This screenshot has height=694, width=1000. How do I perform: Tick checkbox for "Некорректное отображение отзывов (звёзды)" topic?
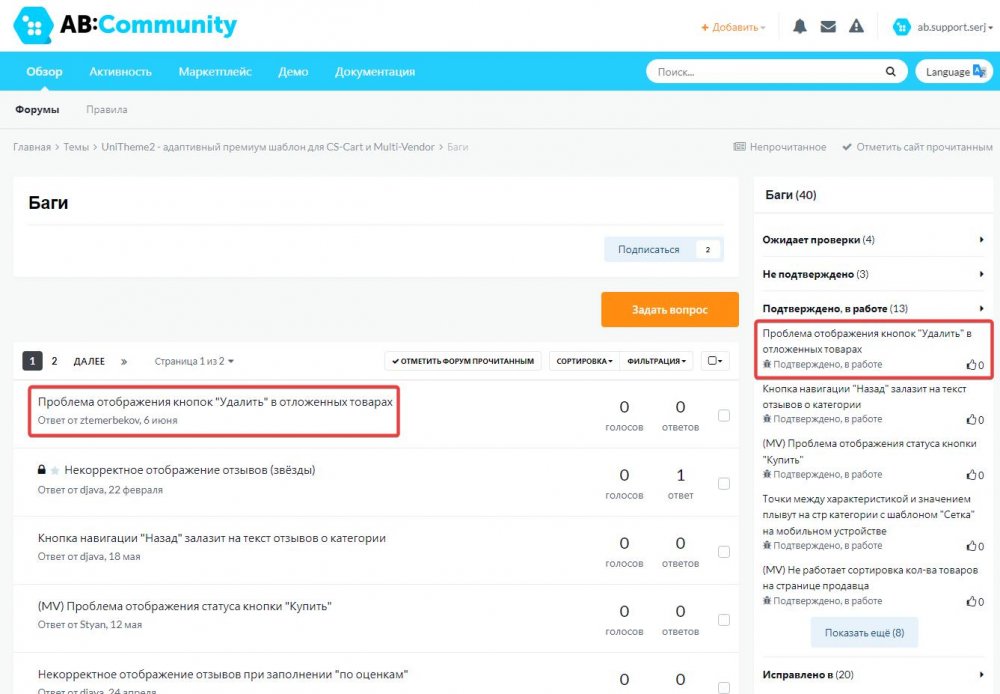724,483
